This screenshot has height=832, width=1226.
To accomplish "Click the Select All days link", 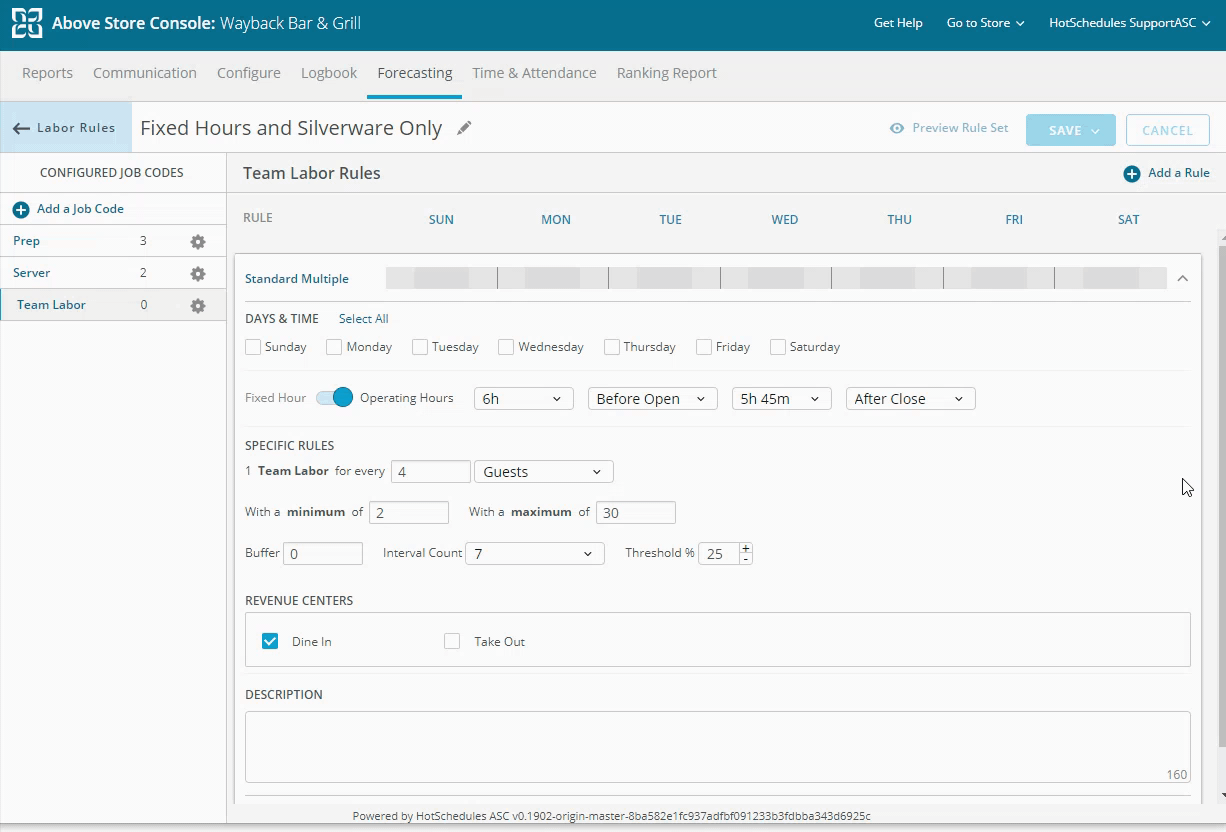I will (363, 319).
